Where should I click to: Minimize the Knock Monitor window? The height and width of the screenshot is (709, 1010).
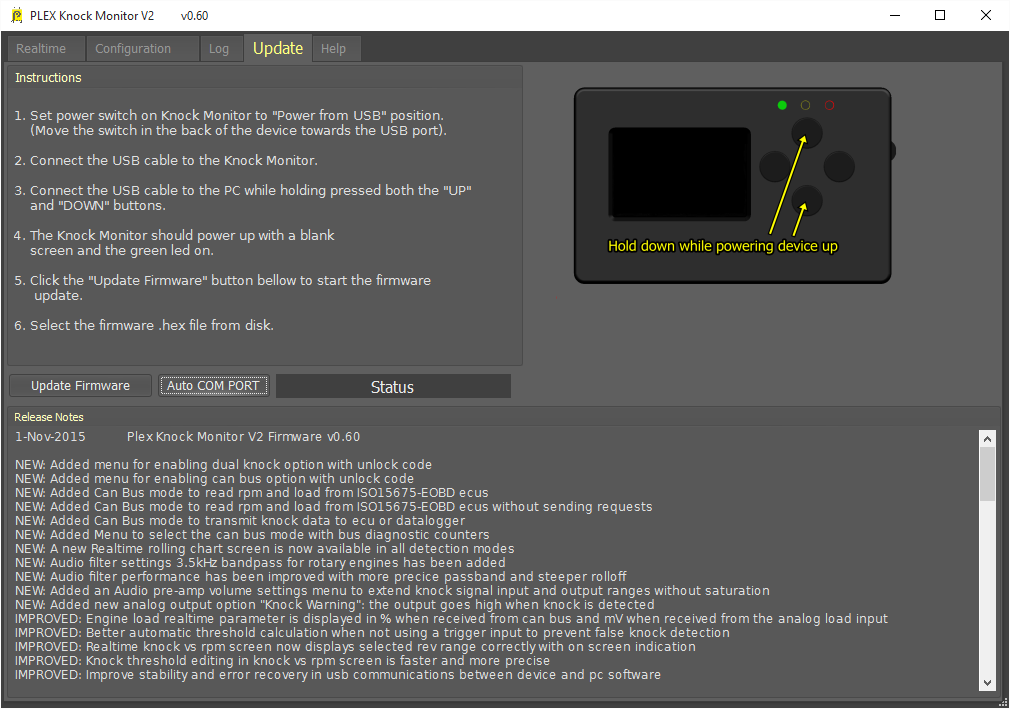[895, 15]
